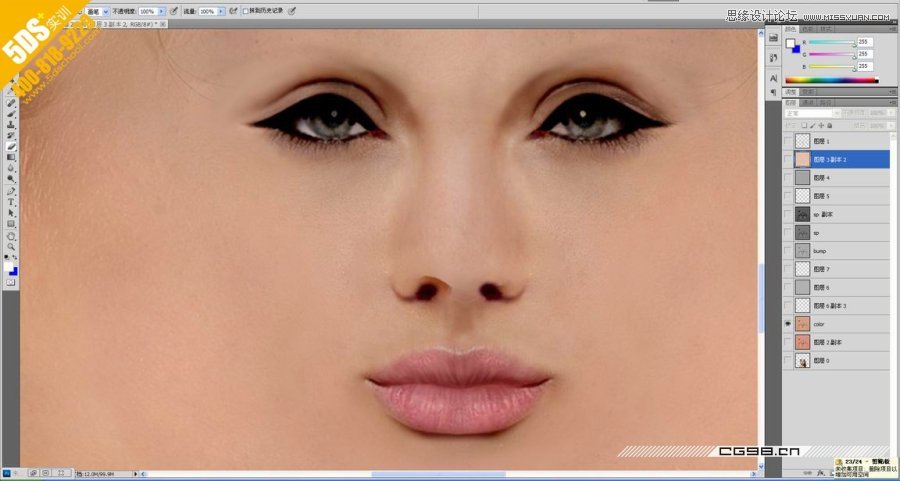
Task: Select the History Brush tool
Action: [11, 135]
